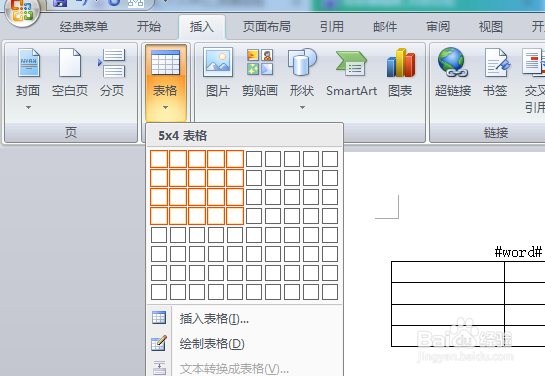The width and height of the screenshot is (545, 376).
Task: Click the top-left table grid cell
Action: click(159, 159)
